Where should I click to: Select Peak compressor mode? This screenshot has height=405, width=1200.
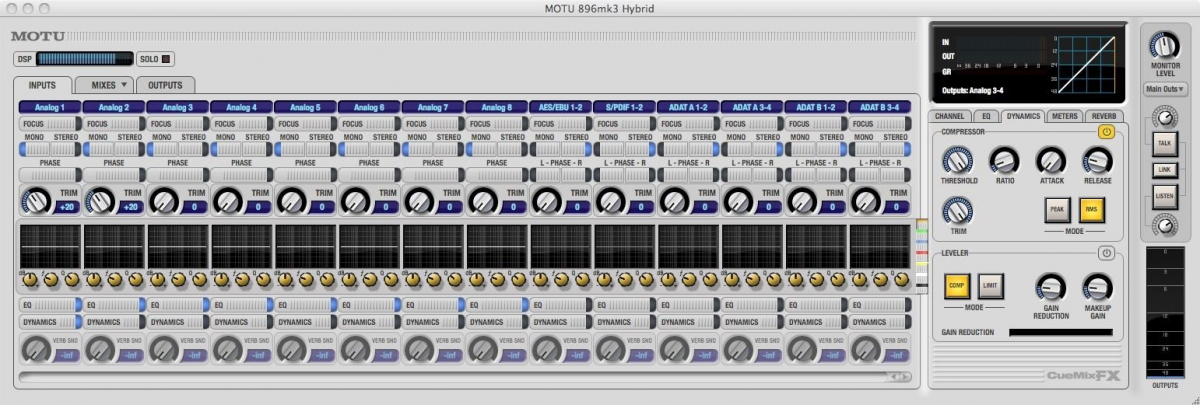(1055, 209)
